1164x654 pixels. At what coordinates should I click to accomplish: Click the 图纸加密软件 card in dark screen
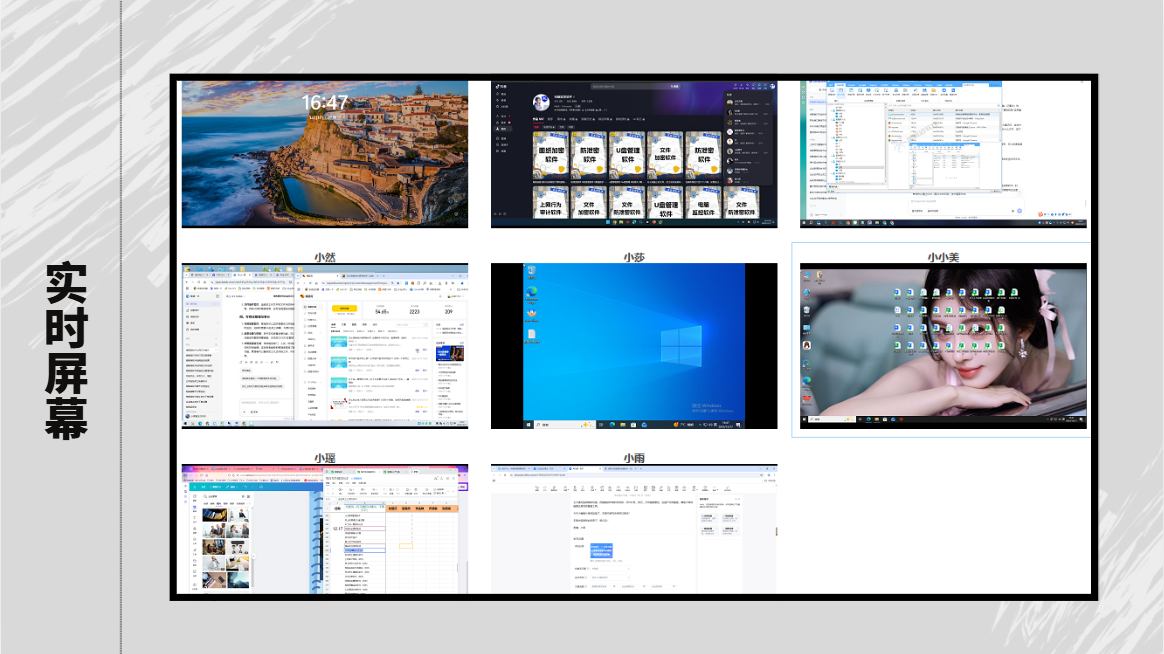551,155
